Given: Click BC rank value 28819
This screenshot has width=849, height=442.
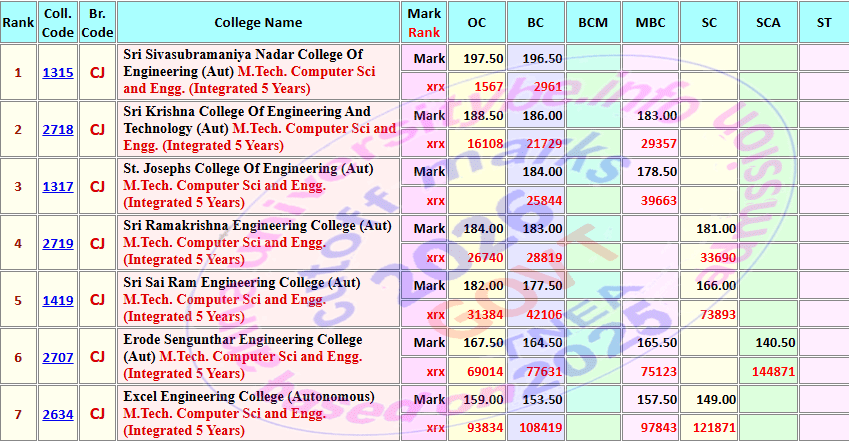Looking at the screenshot, I should [x=544, y=257].
